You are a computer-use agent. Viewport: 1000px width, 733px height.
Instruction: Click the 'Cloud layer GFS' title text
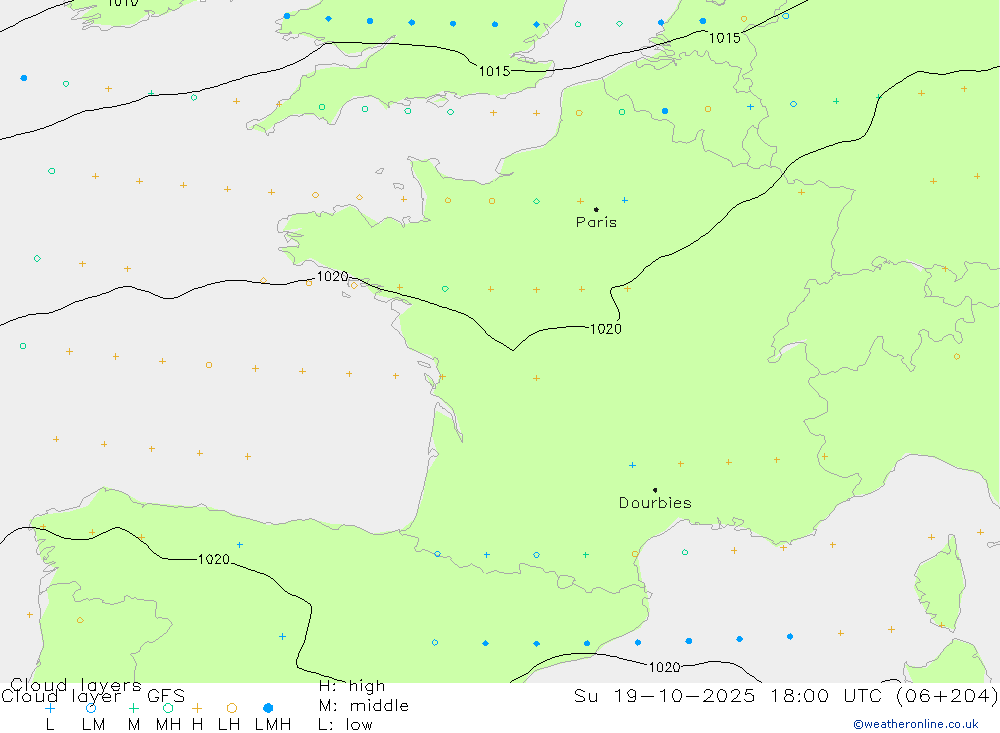point(93,695)
